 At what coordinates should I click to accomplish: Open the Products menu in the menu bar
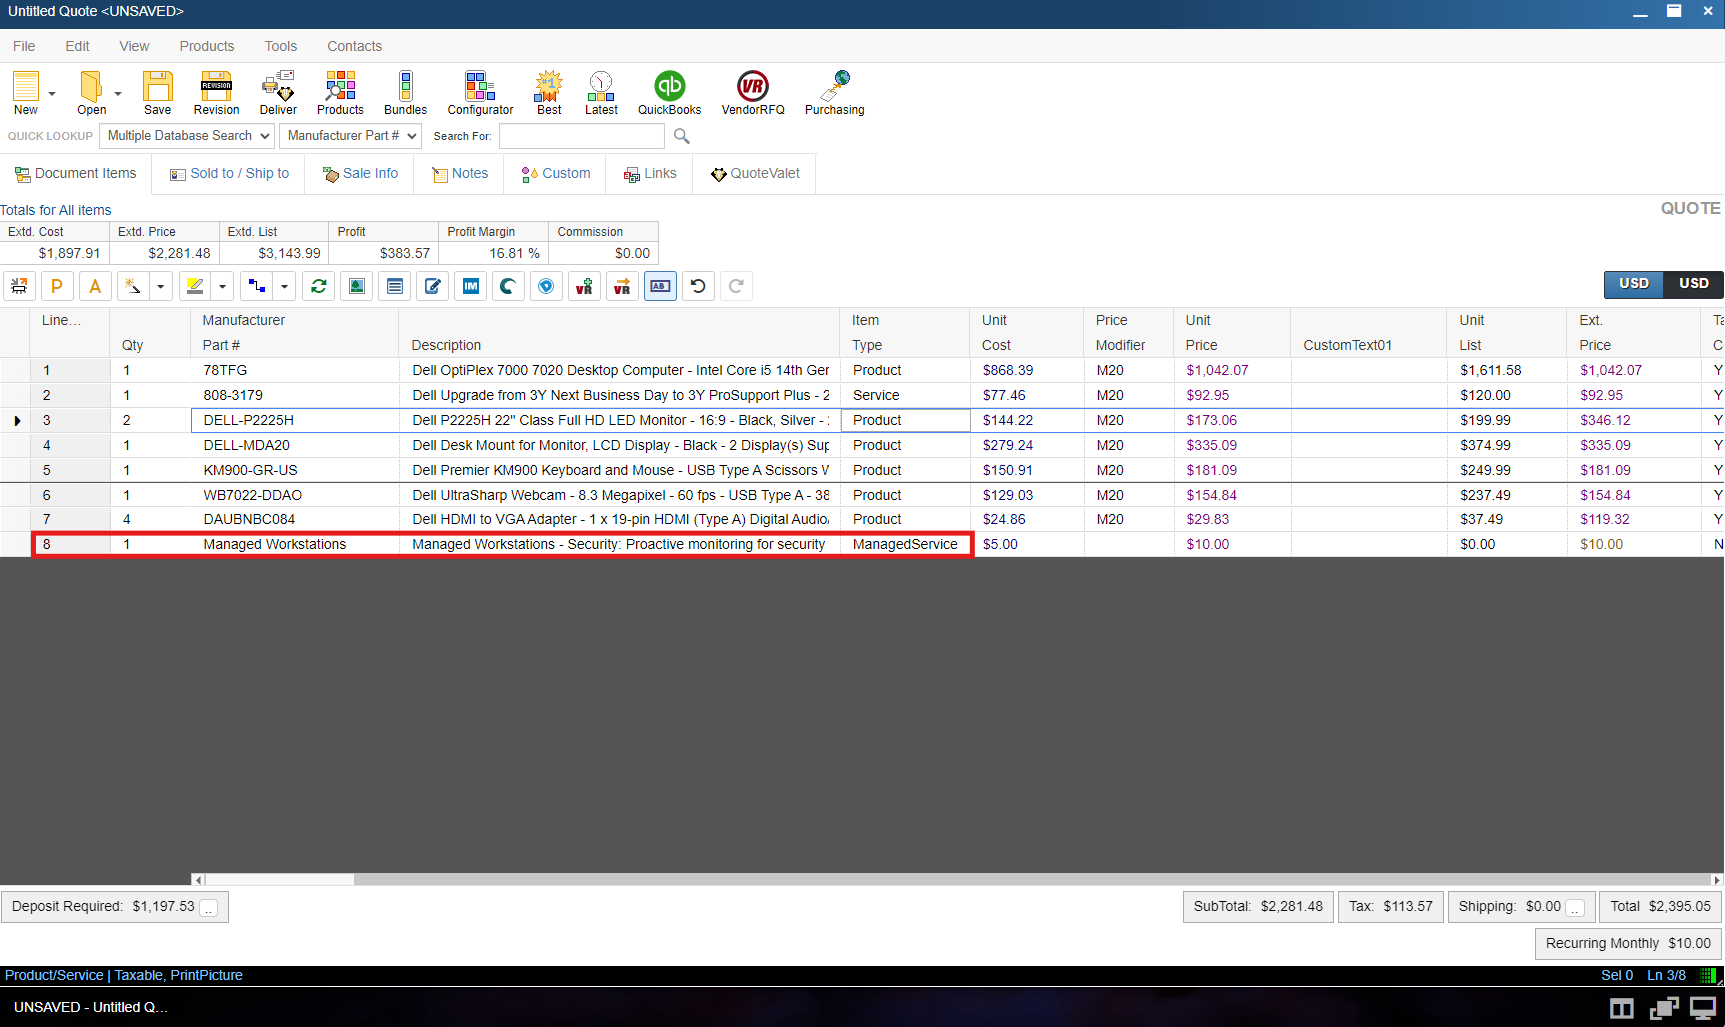coord(206,46)
